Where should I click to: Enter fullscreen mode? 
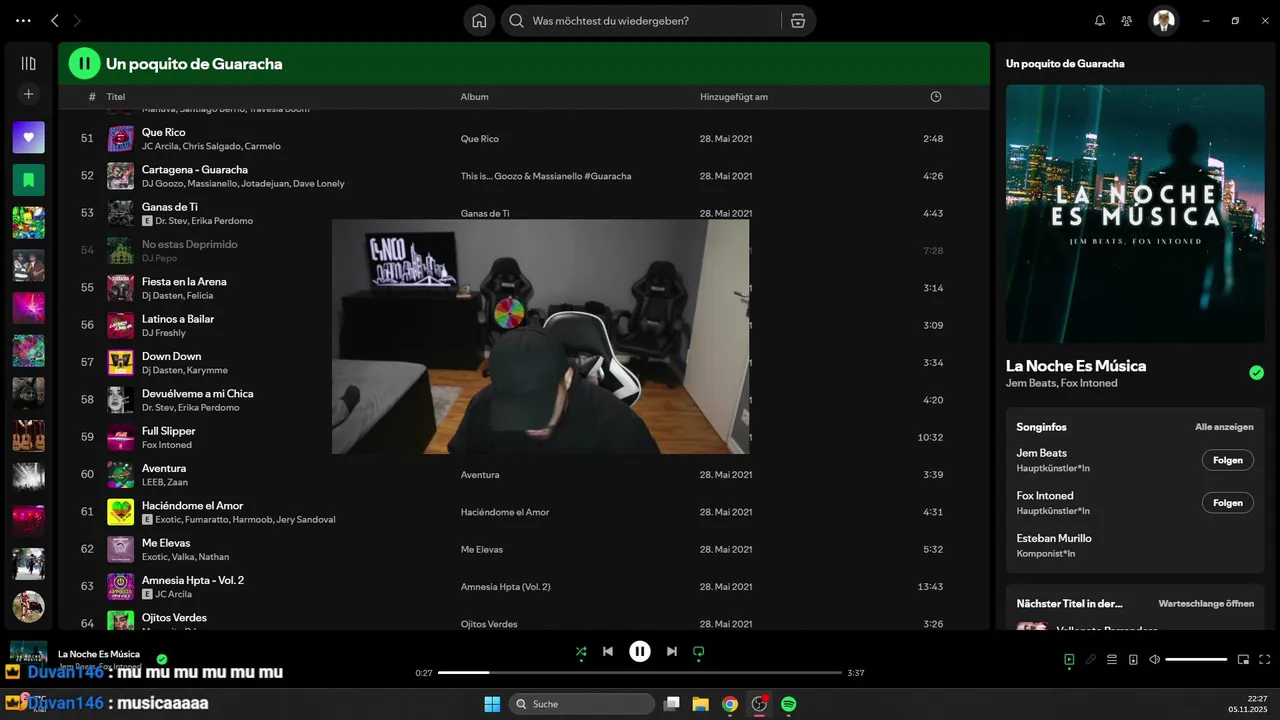1265,660
